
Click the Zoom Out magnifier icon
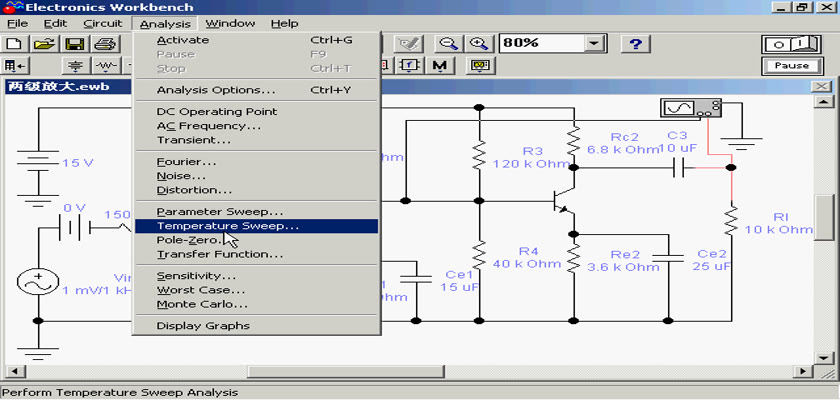[447, 44]
